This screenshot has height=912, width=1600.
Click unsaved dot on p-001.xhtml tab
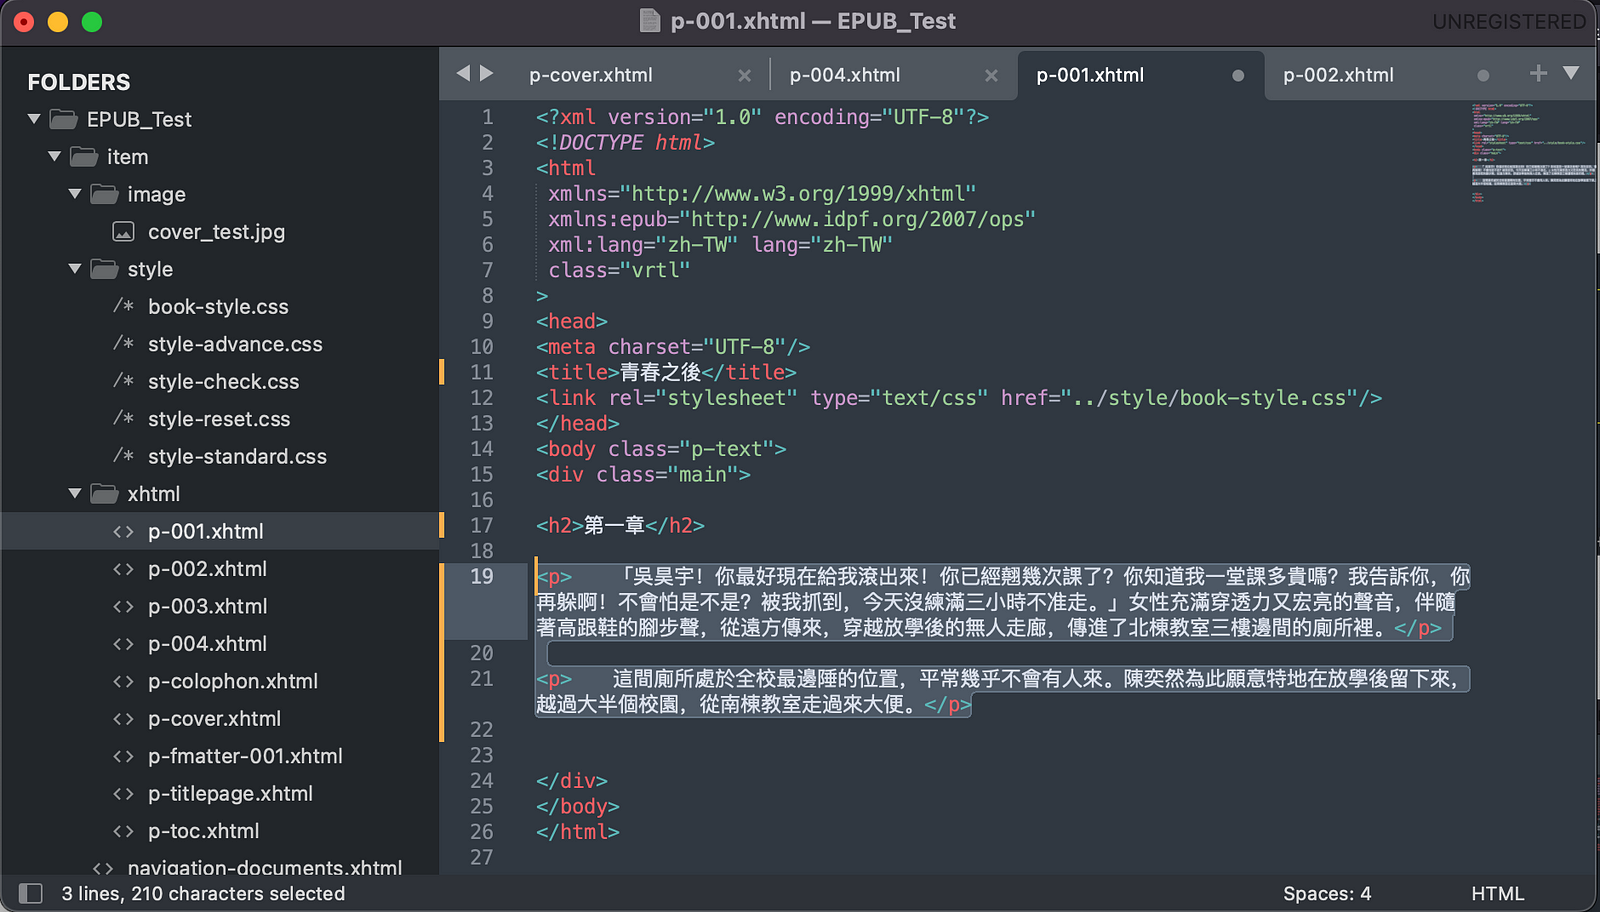point(1238,76)
